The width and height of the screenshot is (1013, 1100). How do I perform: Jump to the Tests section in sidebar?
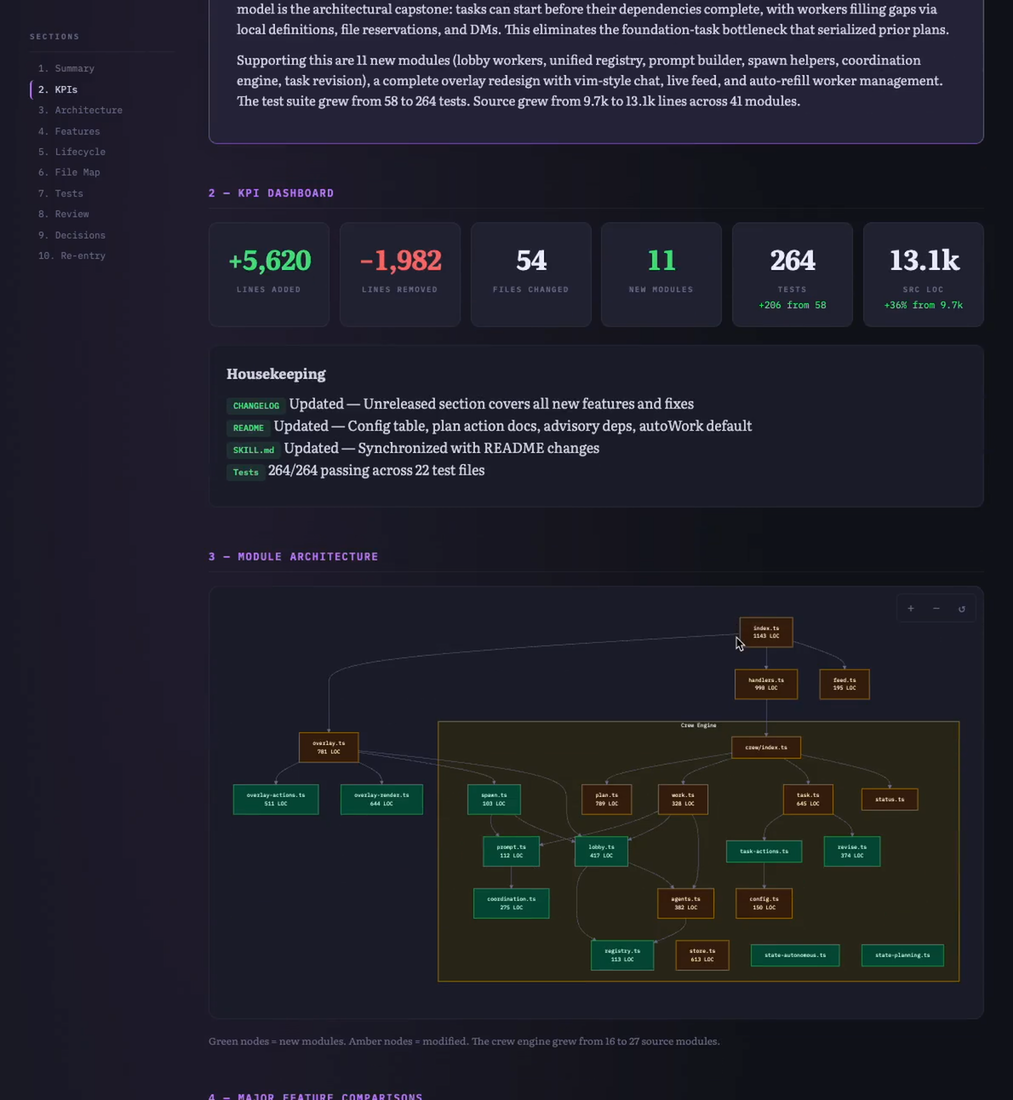(x=60, y=193)
